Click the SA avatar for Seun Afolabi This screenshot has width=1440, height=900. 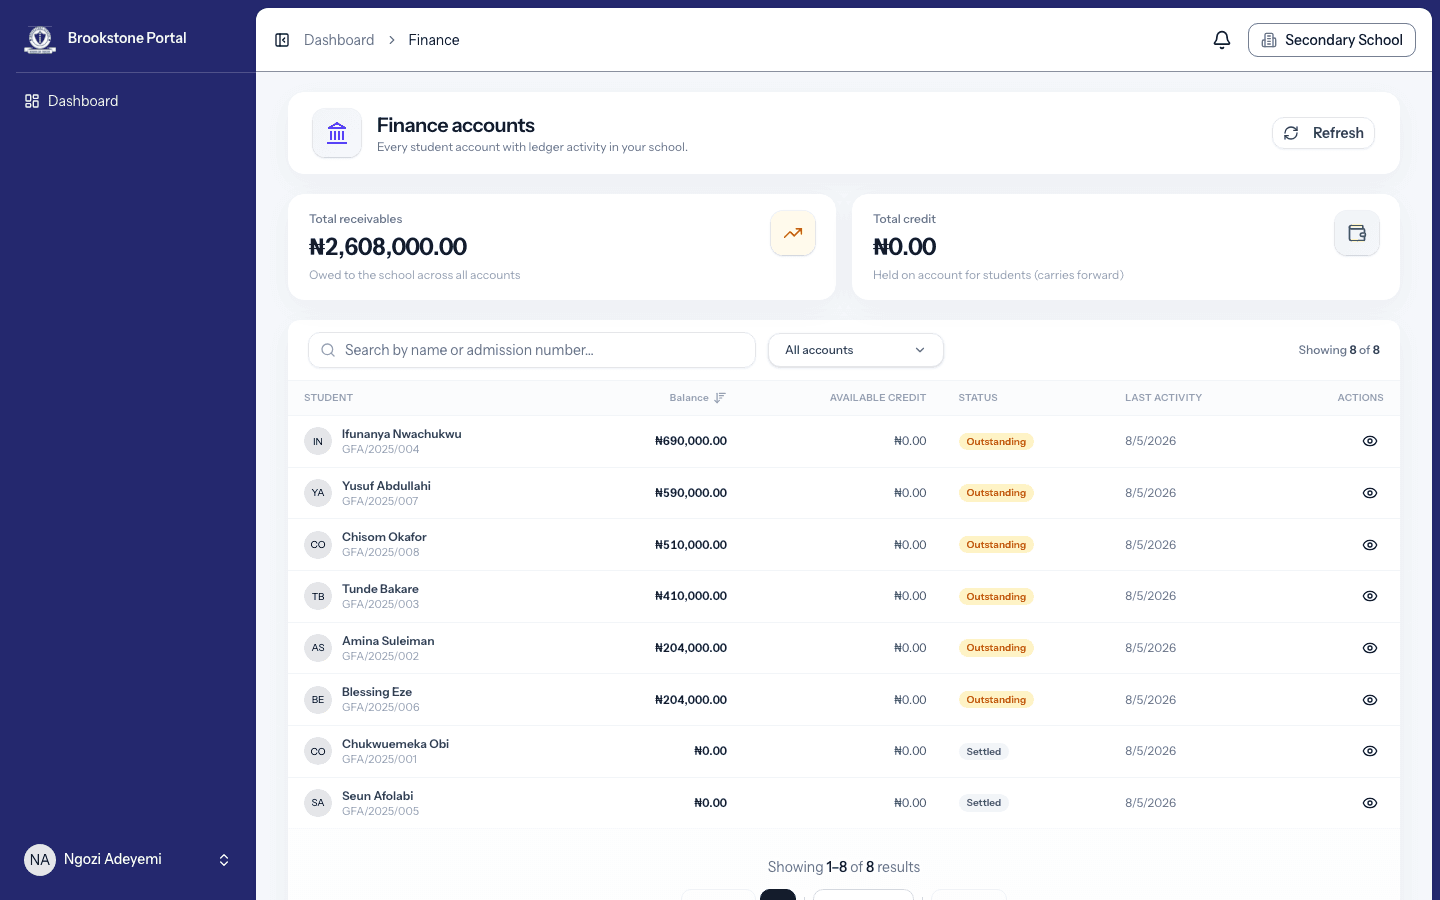[318, 803]
